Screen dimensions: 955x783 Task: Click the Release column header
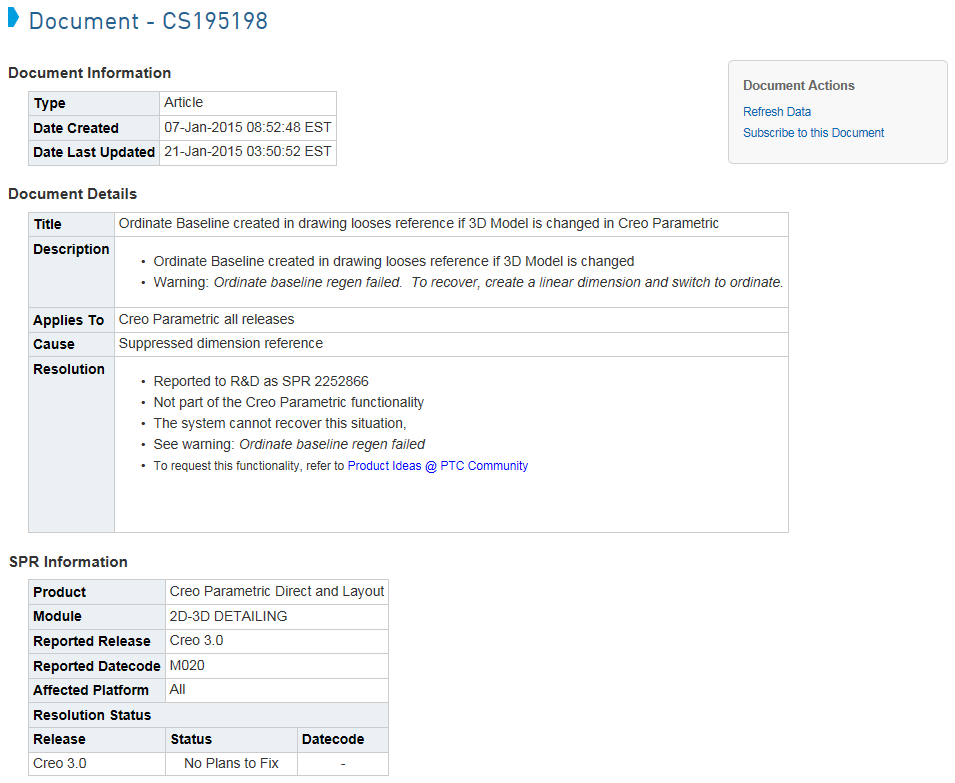[x=59, y=739]
